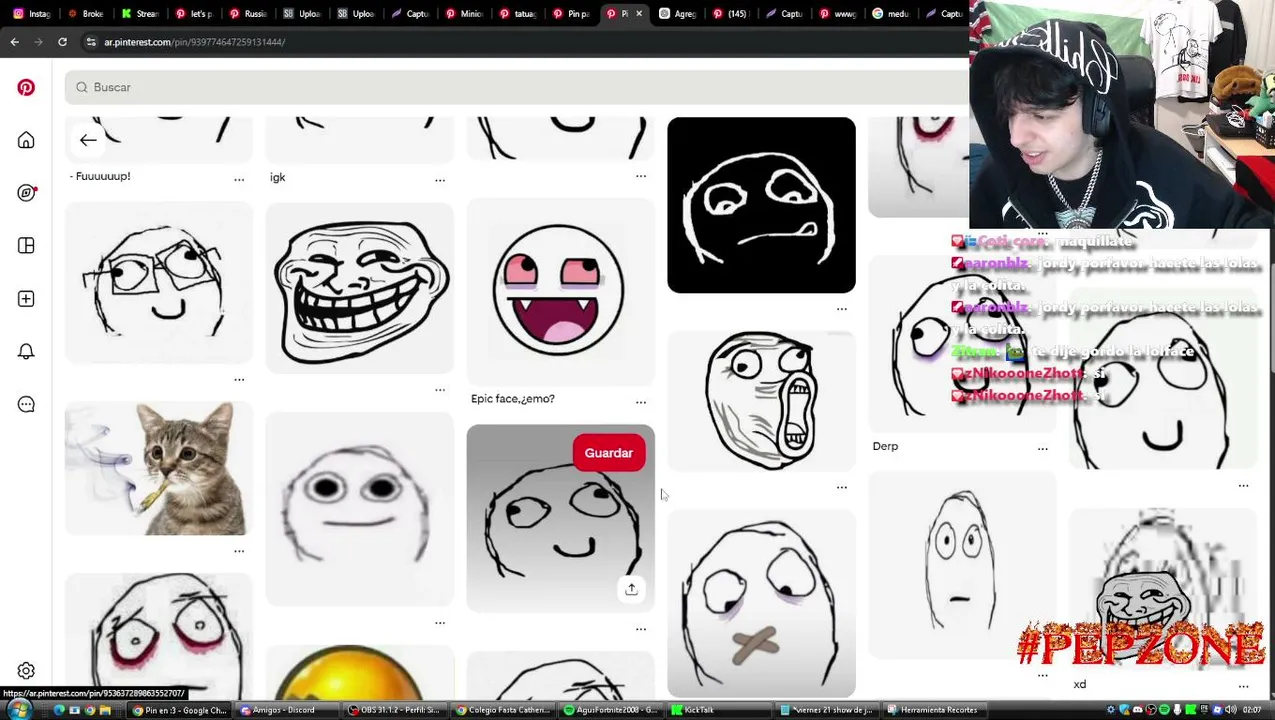The image size is (1275, 720).
Task: Switch to the Instagram browser tab
Action: point(32,13)
